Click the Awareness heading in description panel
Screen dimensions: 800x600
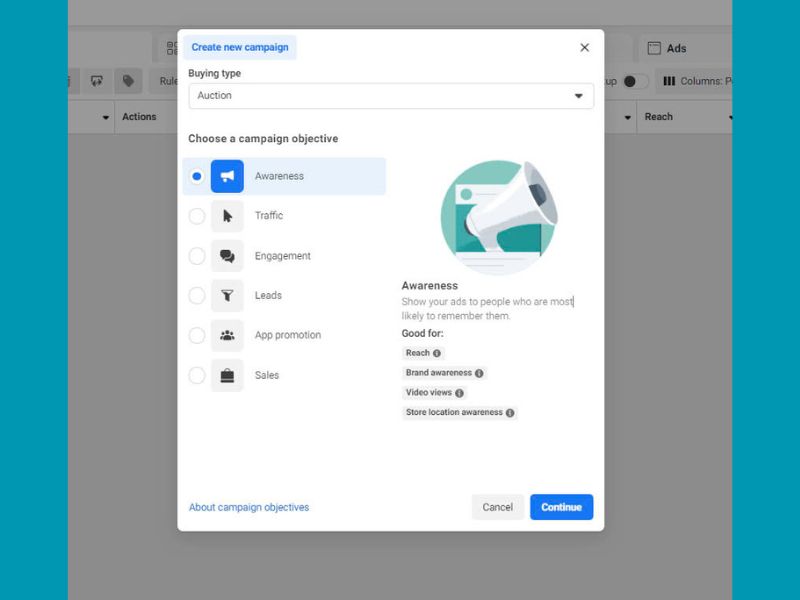click(x=430, y=286)
